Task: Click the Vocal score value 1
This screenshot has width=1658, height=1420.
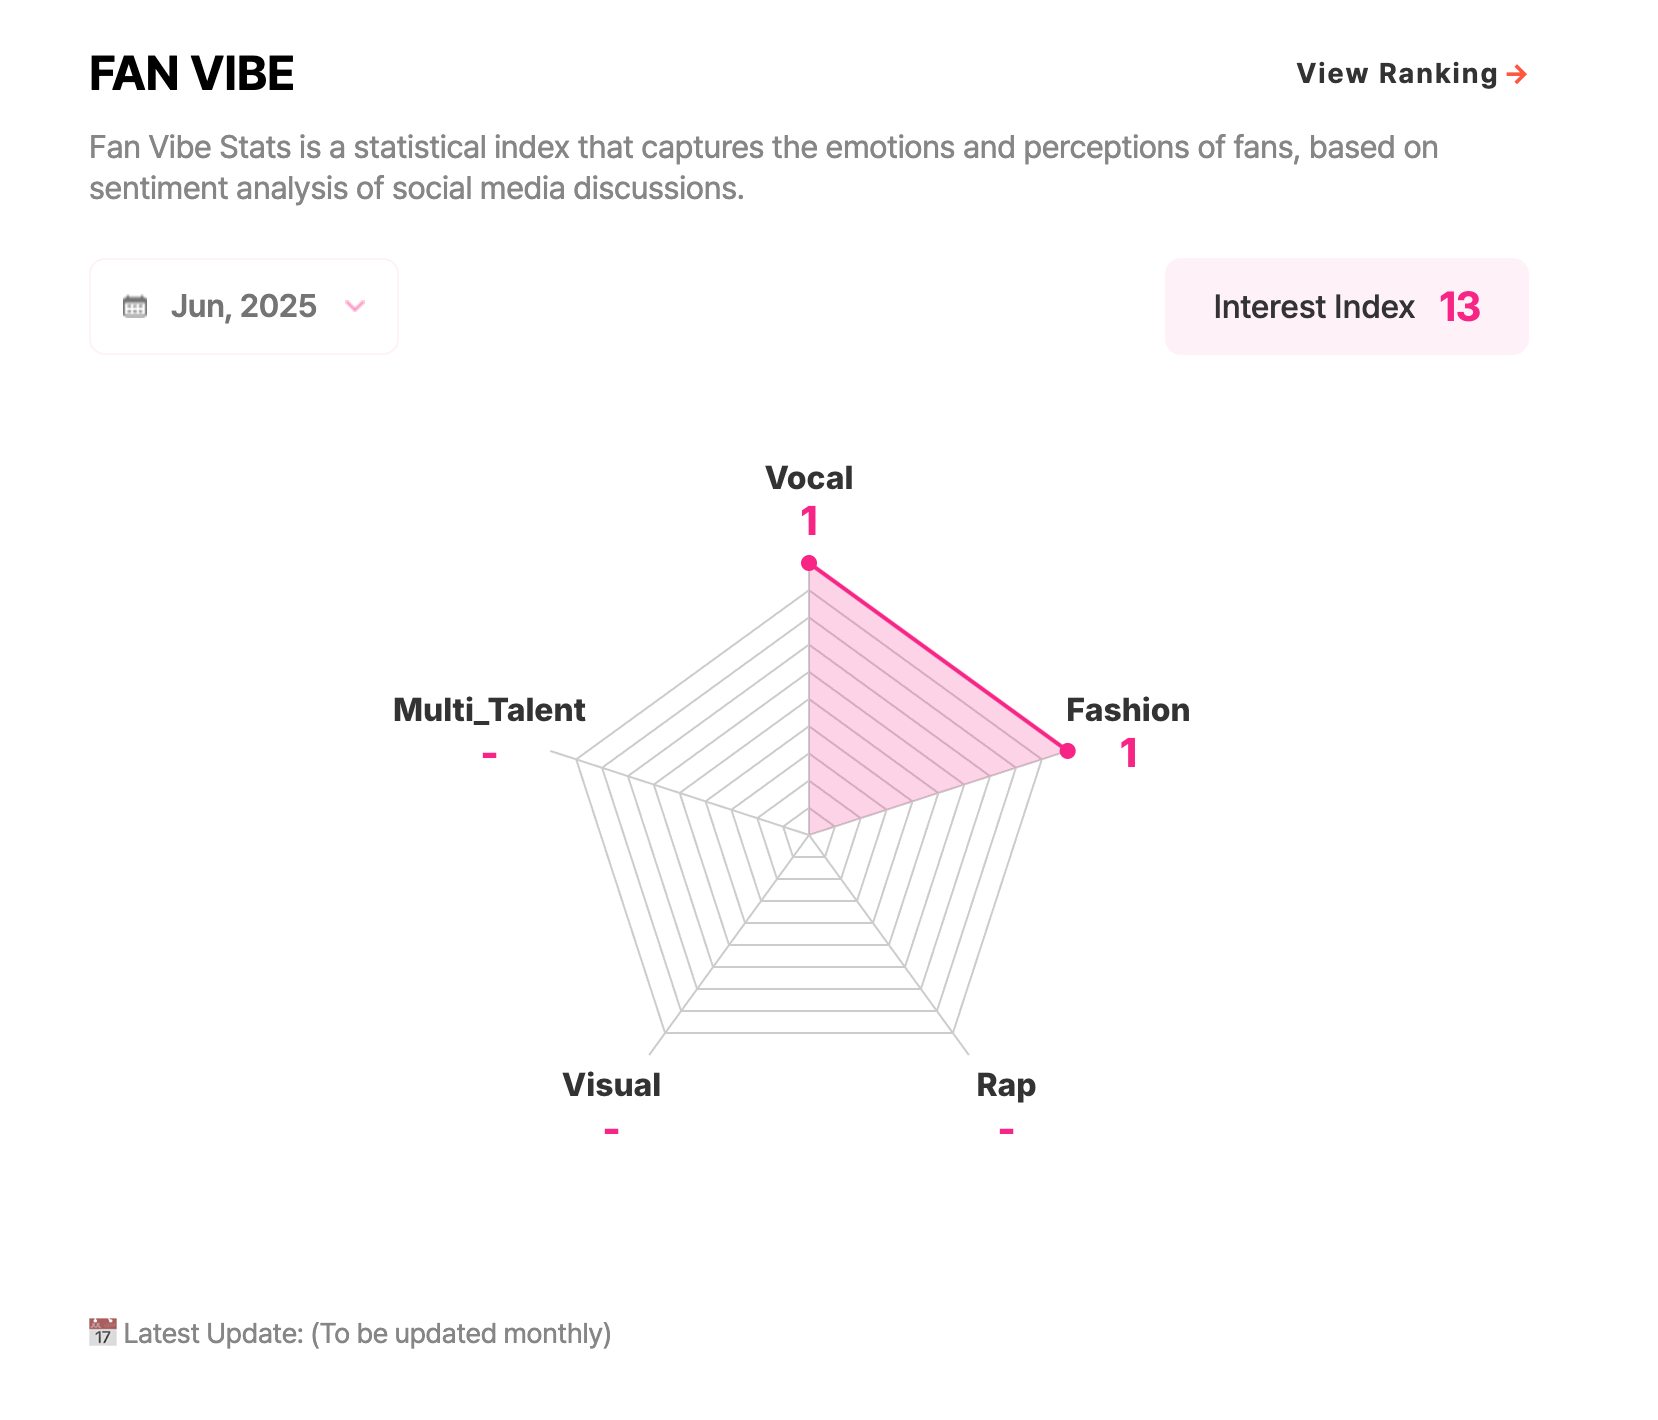Action: tap(809, 522)
